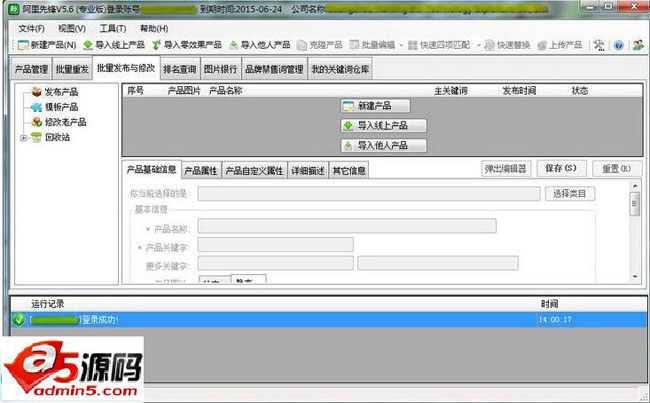This screenshot has height=403, width=650.
Task: Open the dropdown arrow next to 快速四项匹配
Action: click(478, 45)
